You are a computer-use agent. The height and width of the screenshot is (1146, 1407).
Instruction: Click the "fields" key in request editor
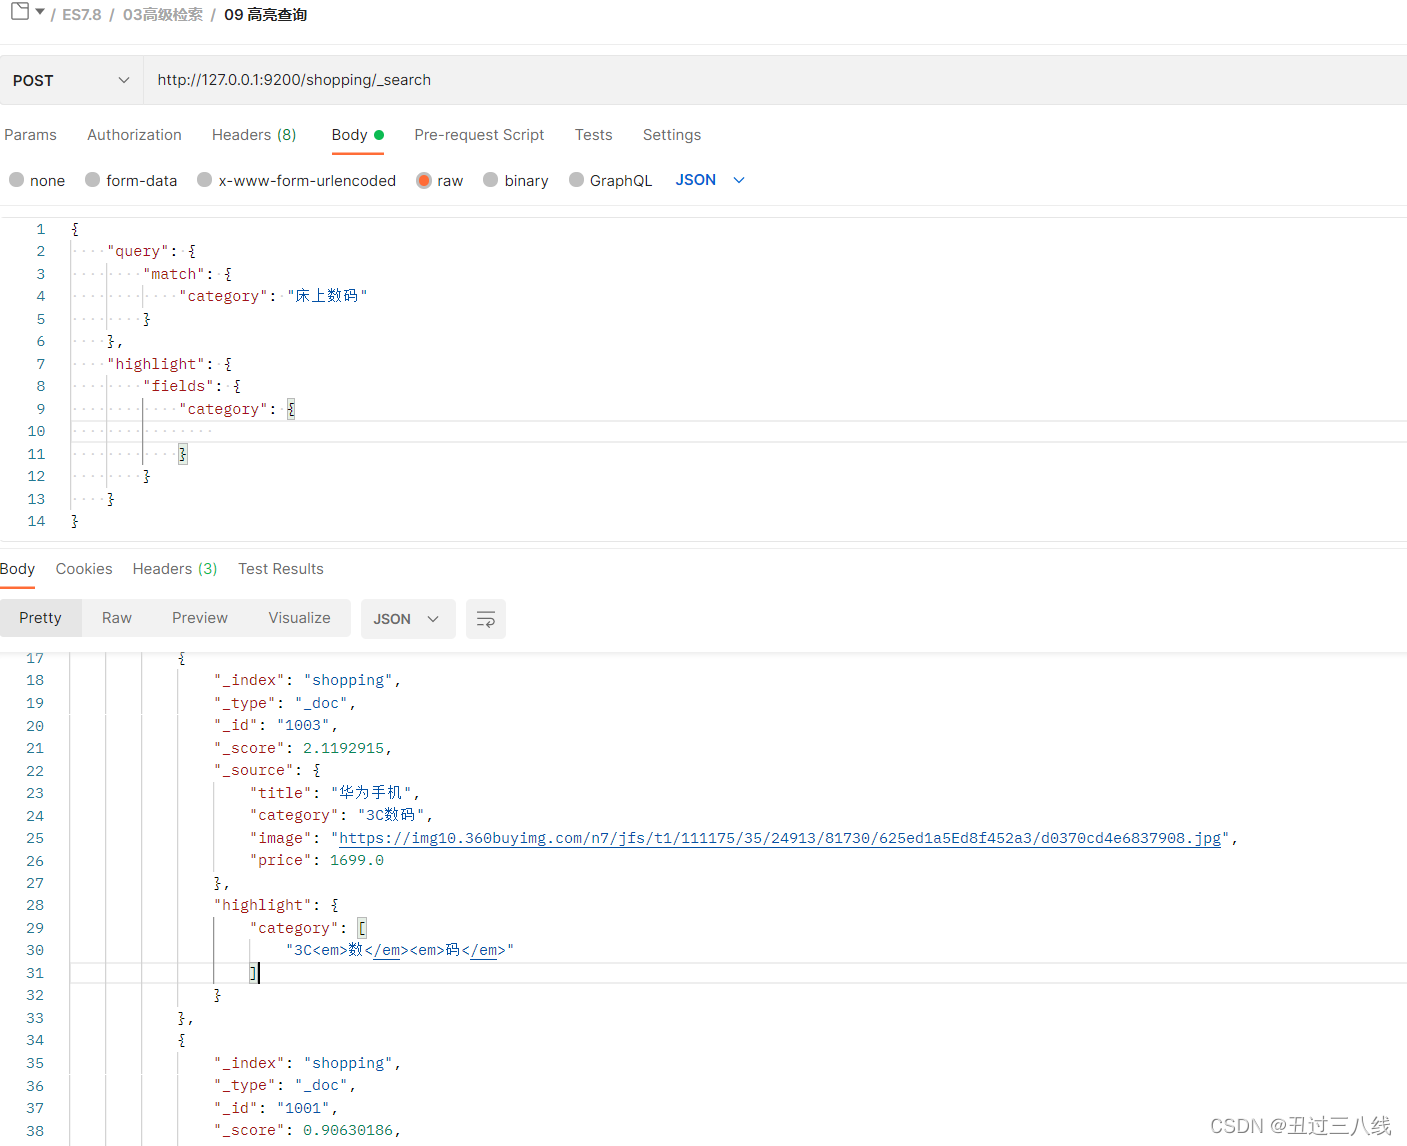pyautogui.click(x=178, y=386)
